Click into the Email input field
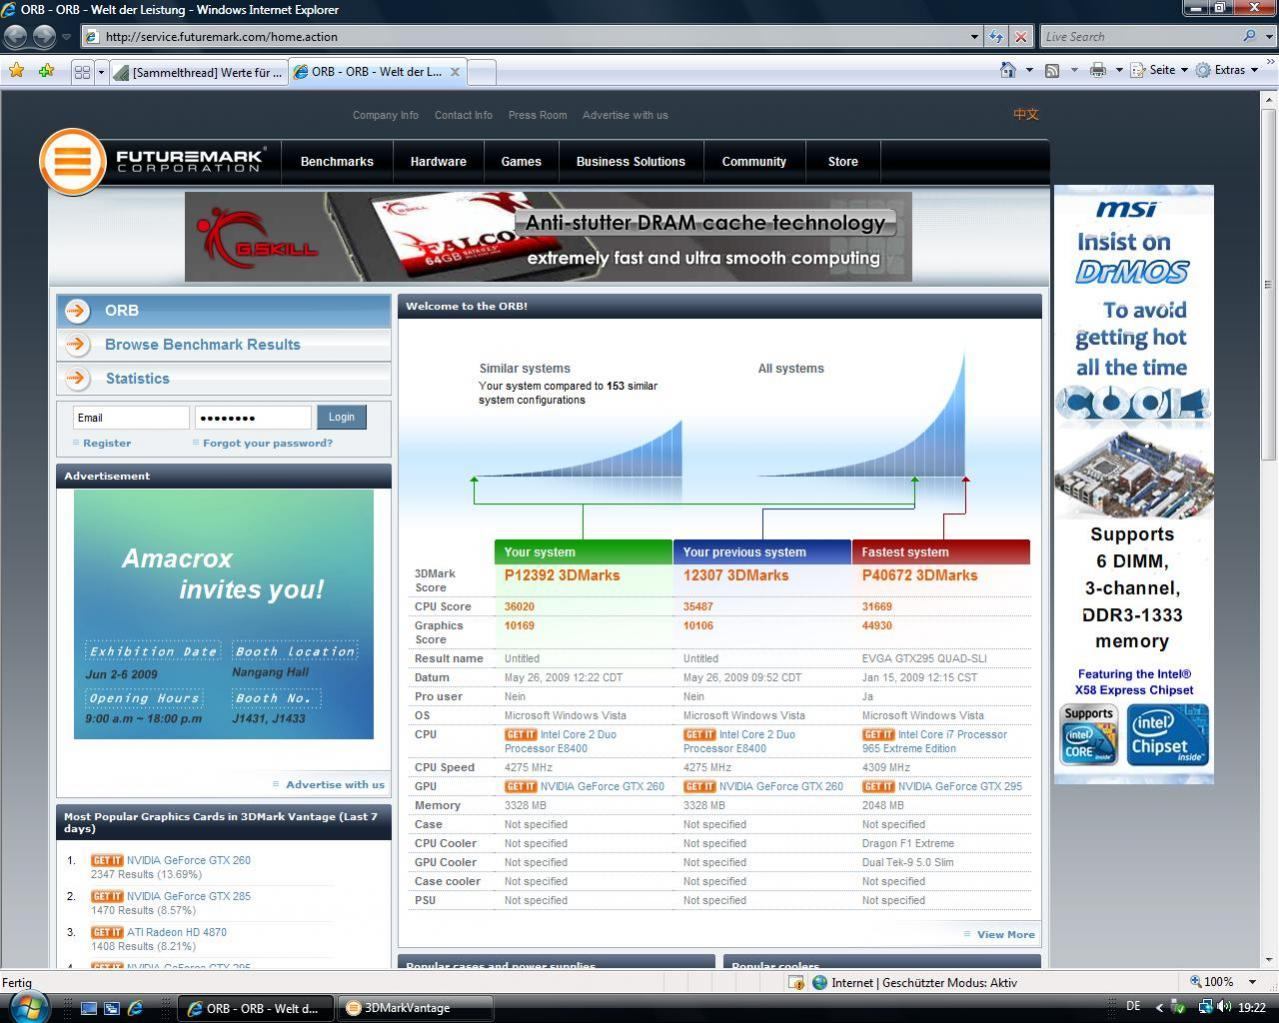 pos(131,418)
